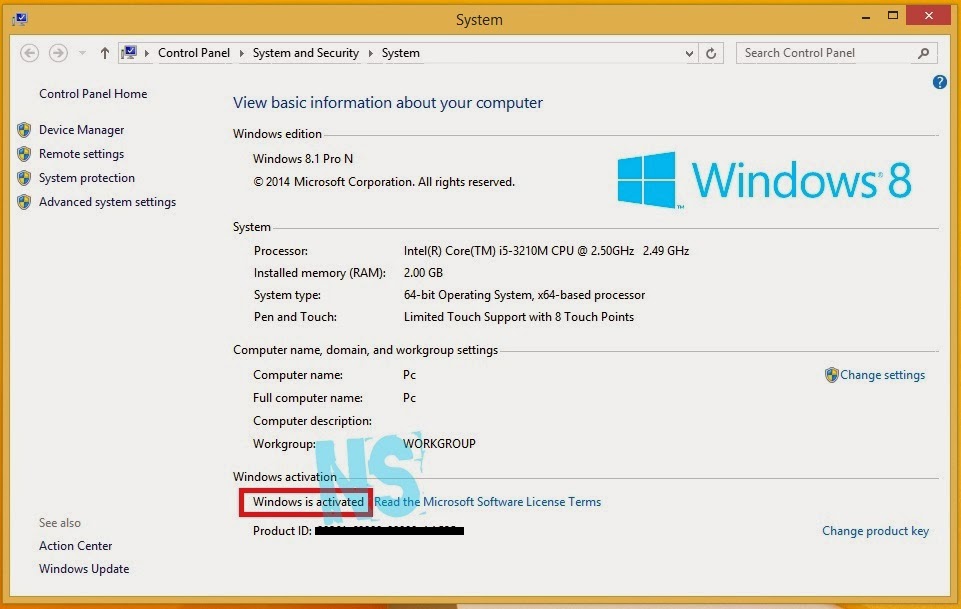Select the WORKGROUP value
961x609 pixels.
coord(439,444)
